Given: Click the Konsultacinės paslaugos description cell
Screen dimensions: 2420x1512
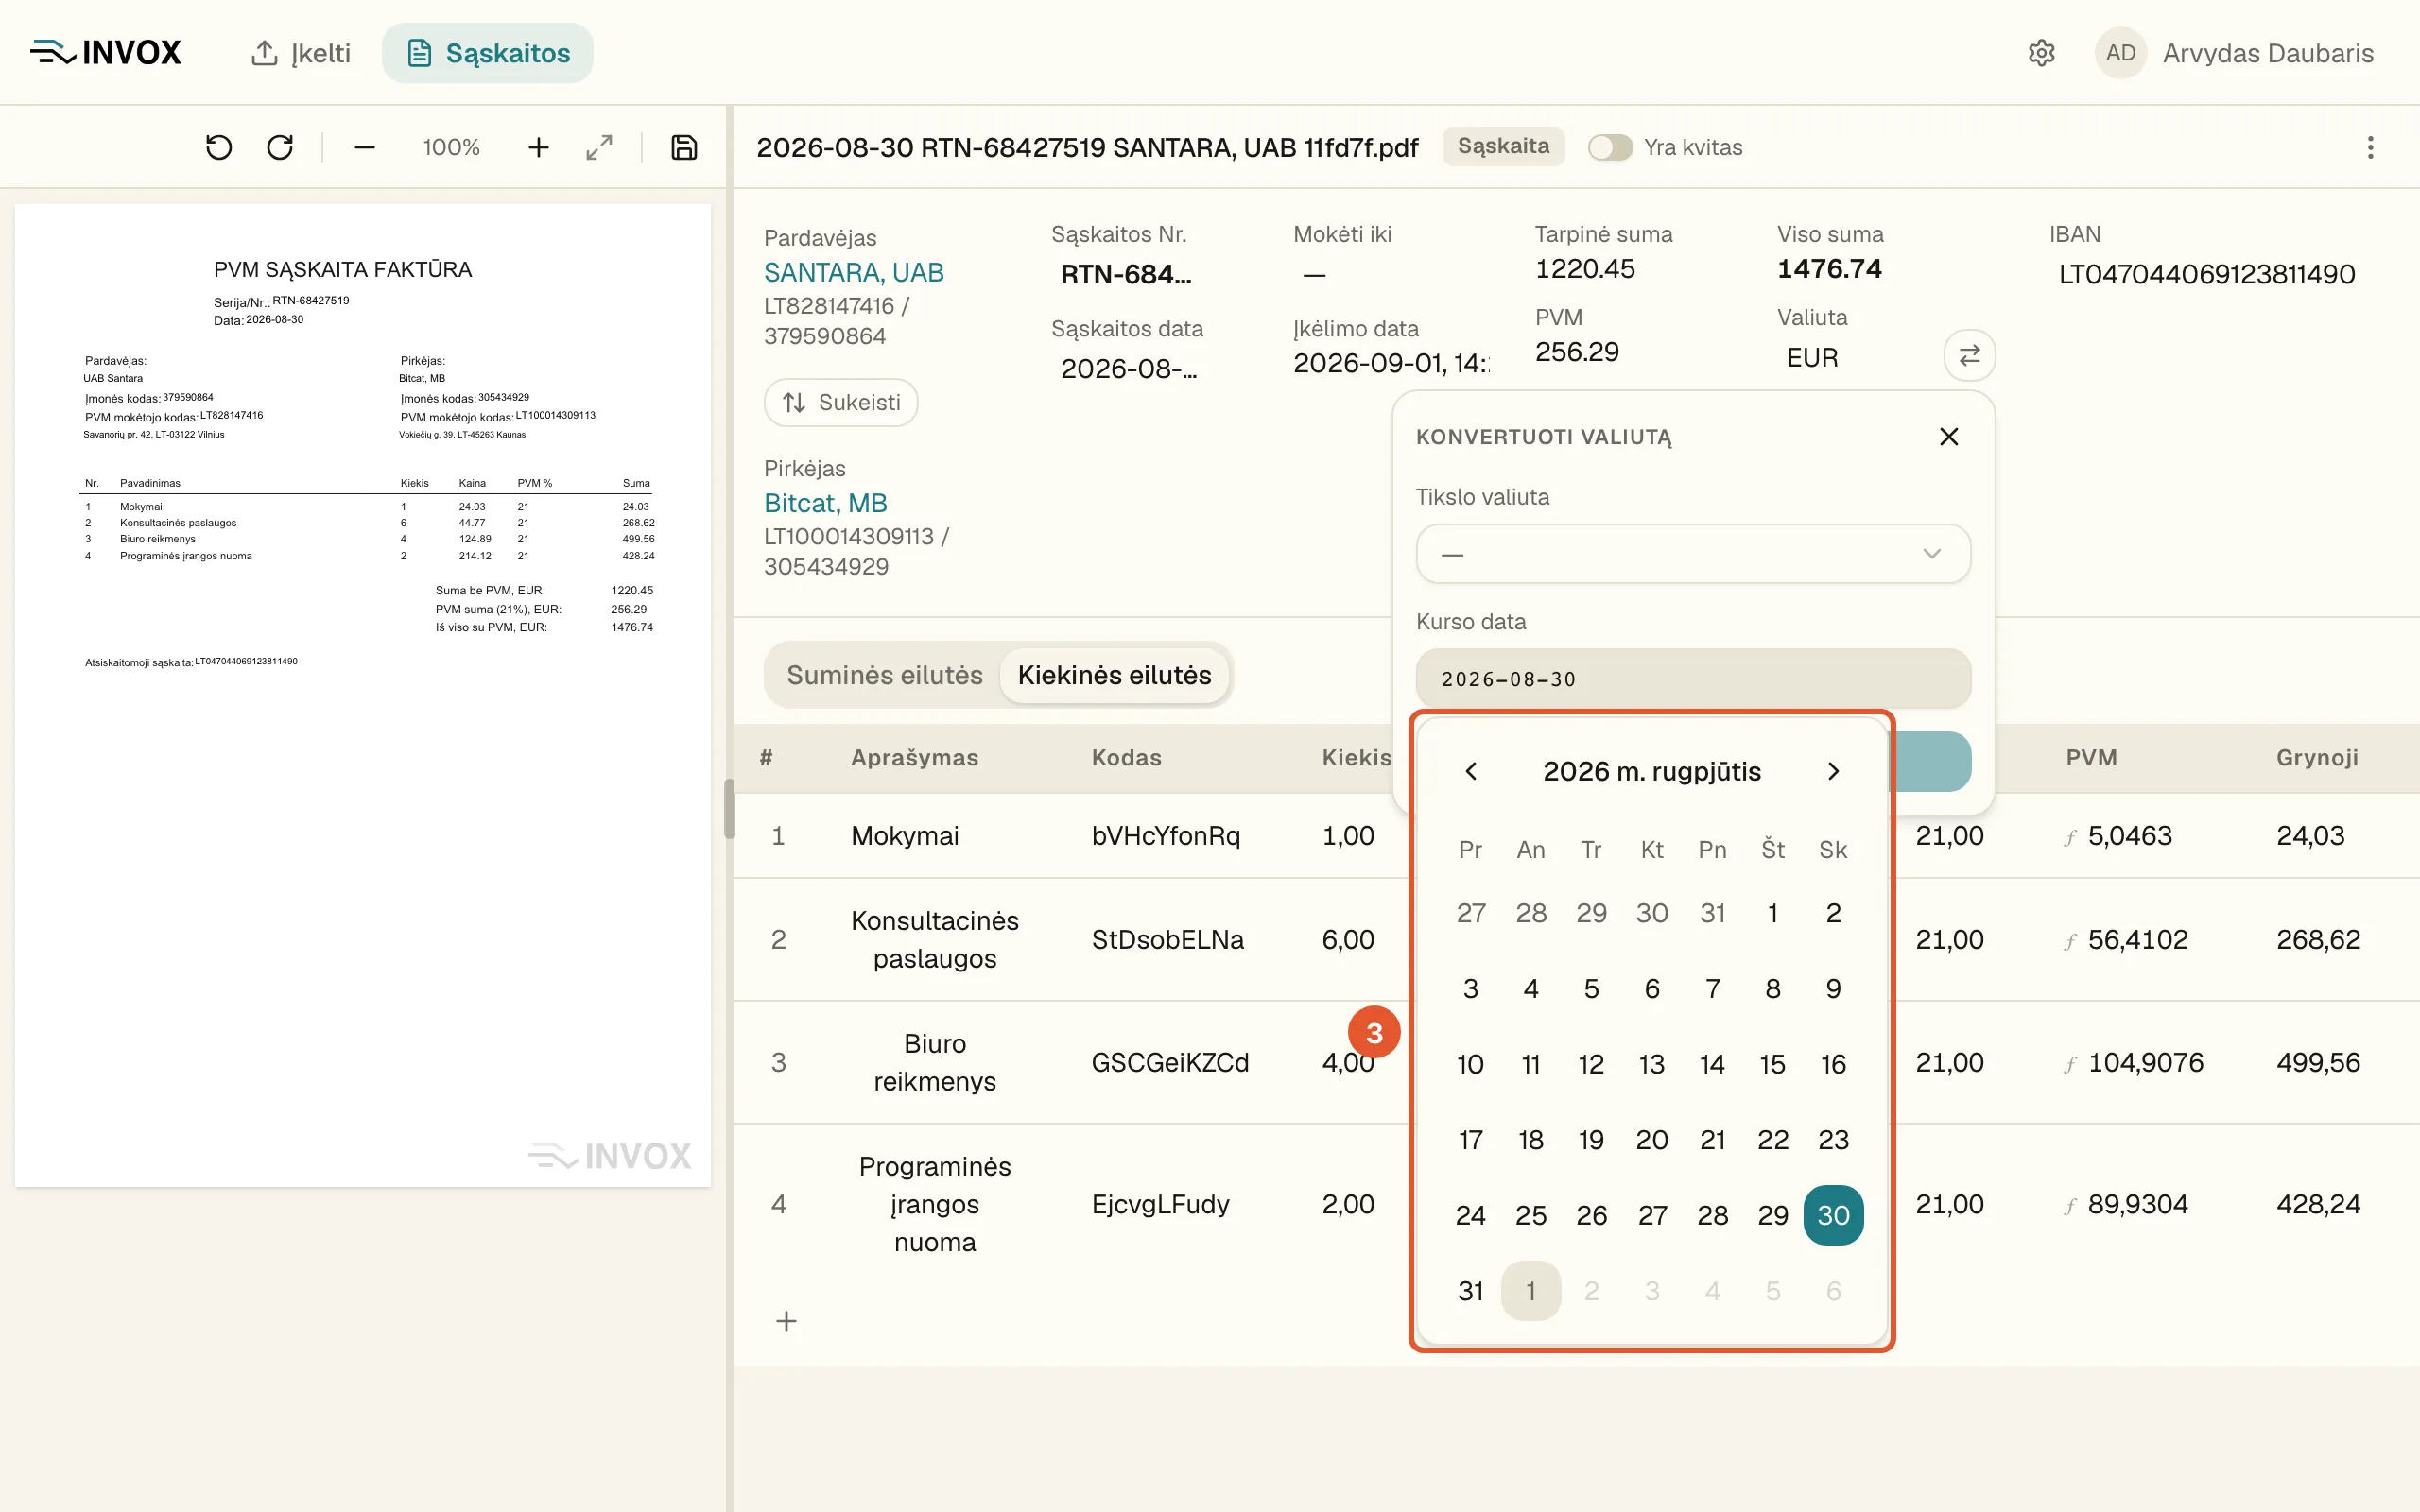Looking at the screenshot, I should click(935, 939).
